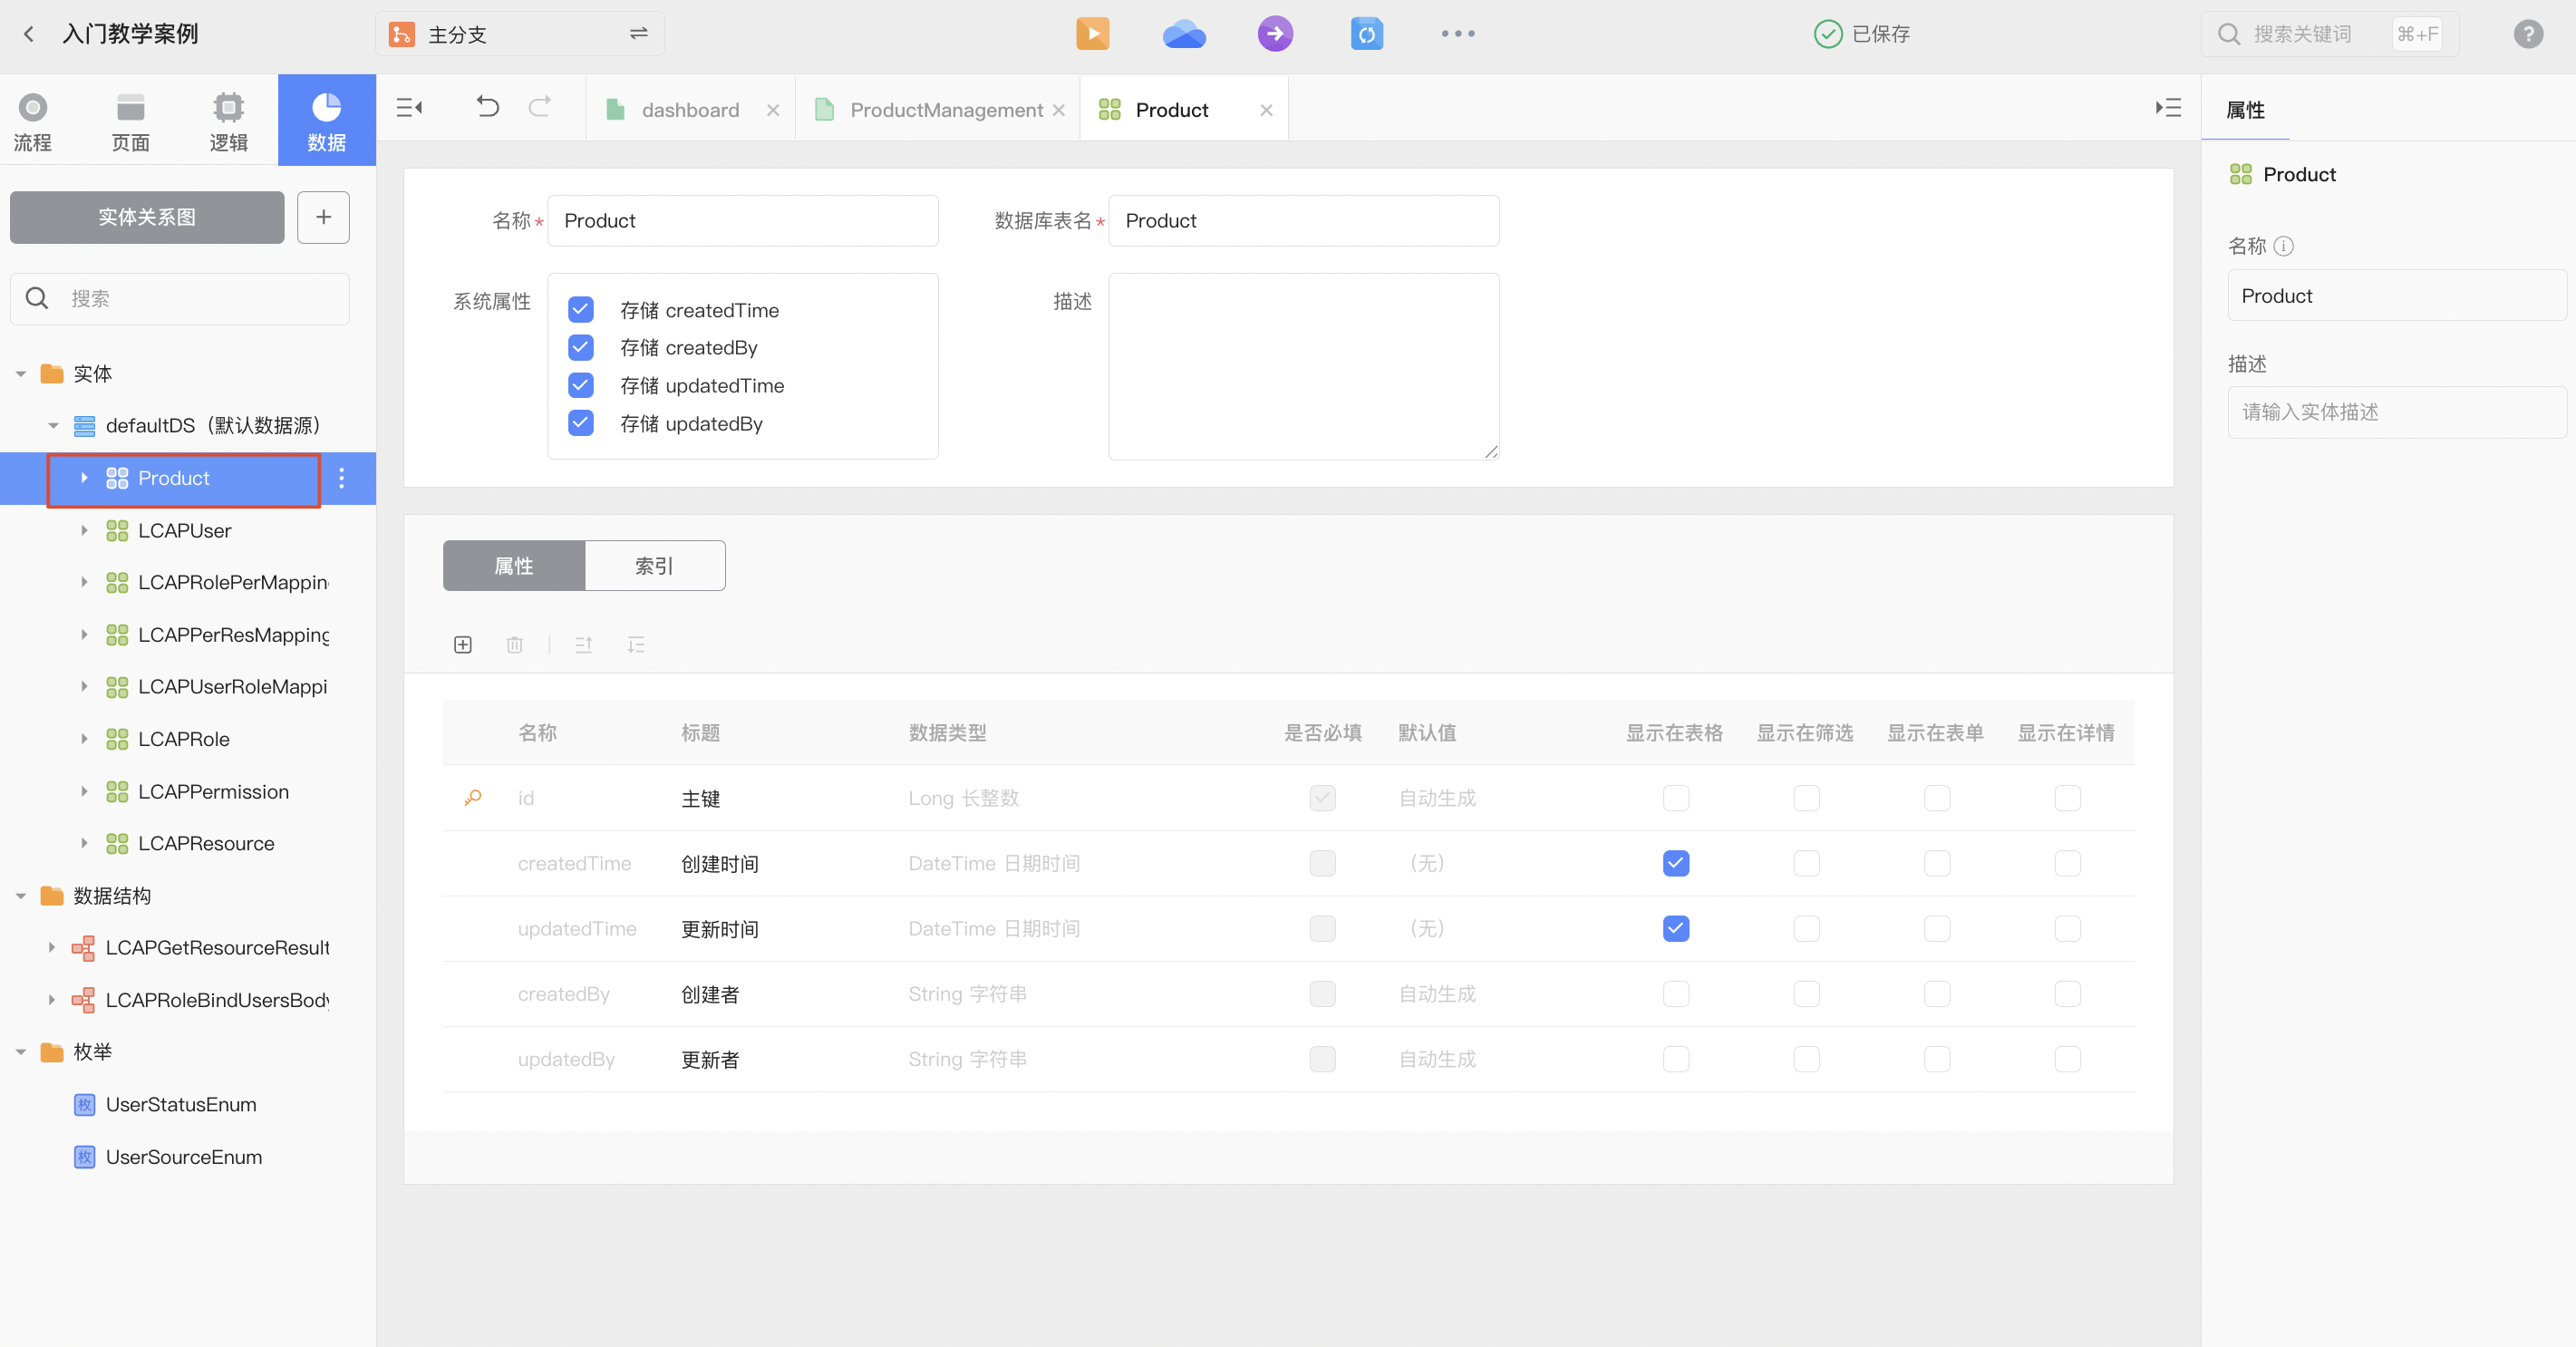
Task: Toggle the 存储 createdBy checkbox
Action: [580, 347]
